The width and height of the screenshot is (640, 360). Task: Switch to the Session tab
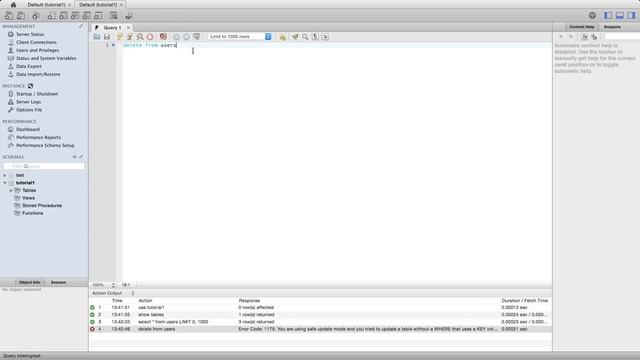click(x=58, y=282)
